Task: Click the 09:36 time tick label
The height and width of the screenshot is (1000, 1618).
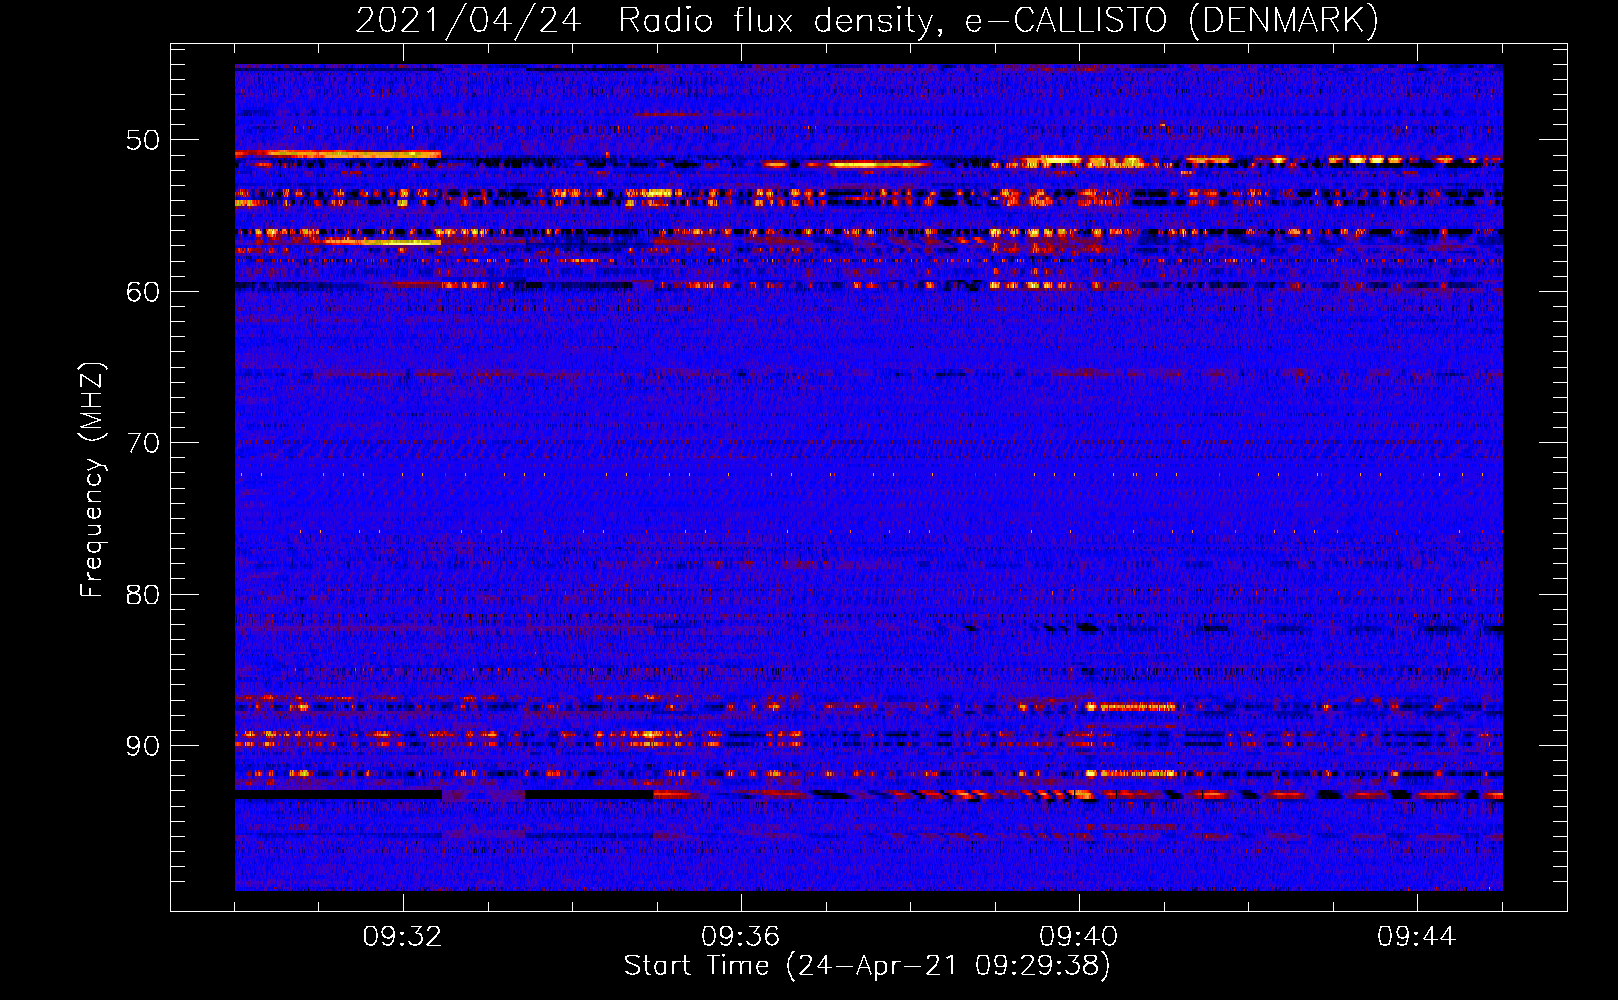Action: tap(741, 937)
